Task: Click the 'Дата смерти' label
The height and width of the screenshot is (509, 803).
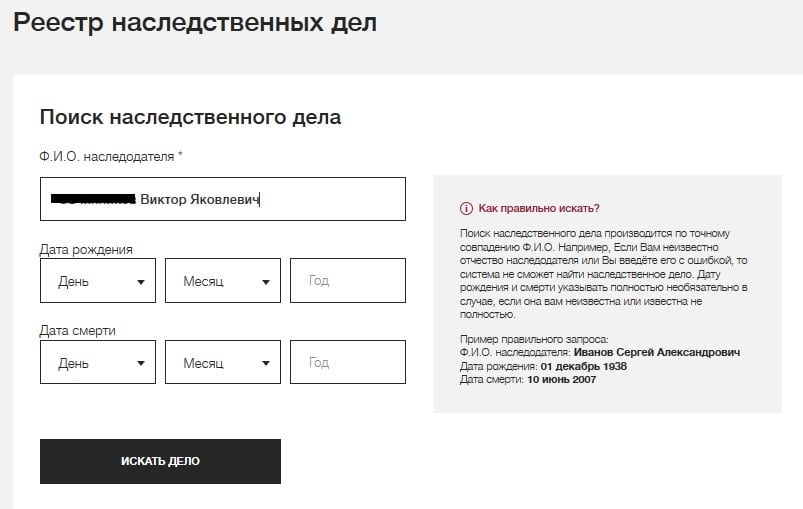Action: (x=78, y=331)
